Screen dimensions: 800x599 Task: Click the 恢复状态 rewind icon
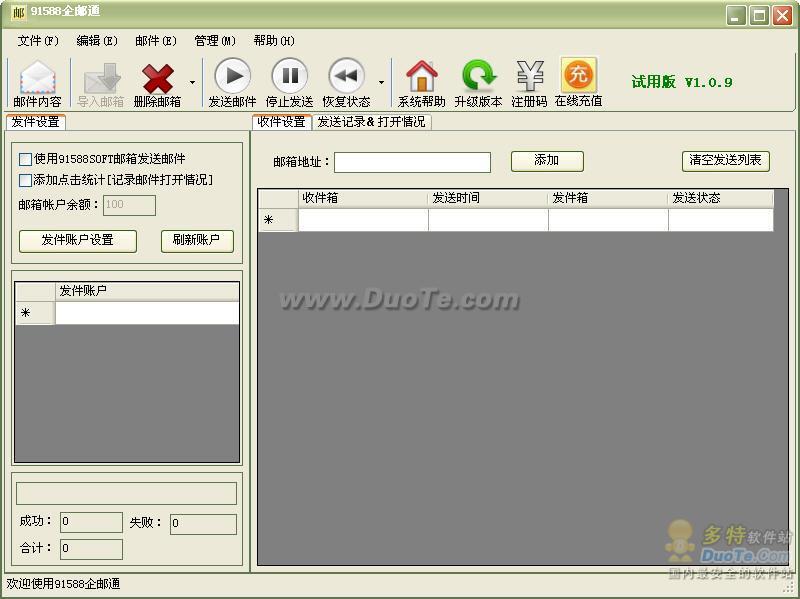click(346, 76)
